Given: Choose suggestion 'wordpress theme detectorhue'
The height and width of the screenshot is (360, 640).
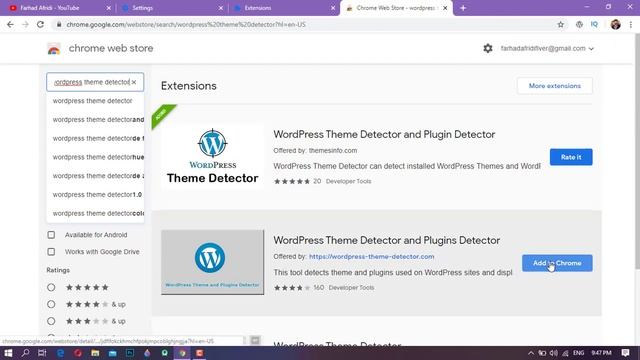Looking at the screenshot, I should coord(95,157).
